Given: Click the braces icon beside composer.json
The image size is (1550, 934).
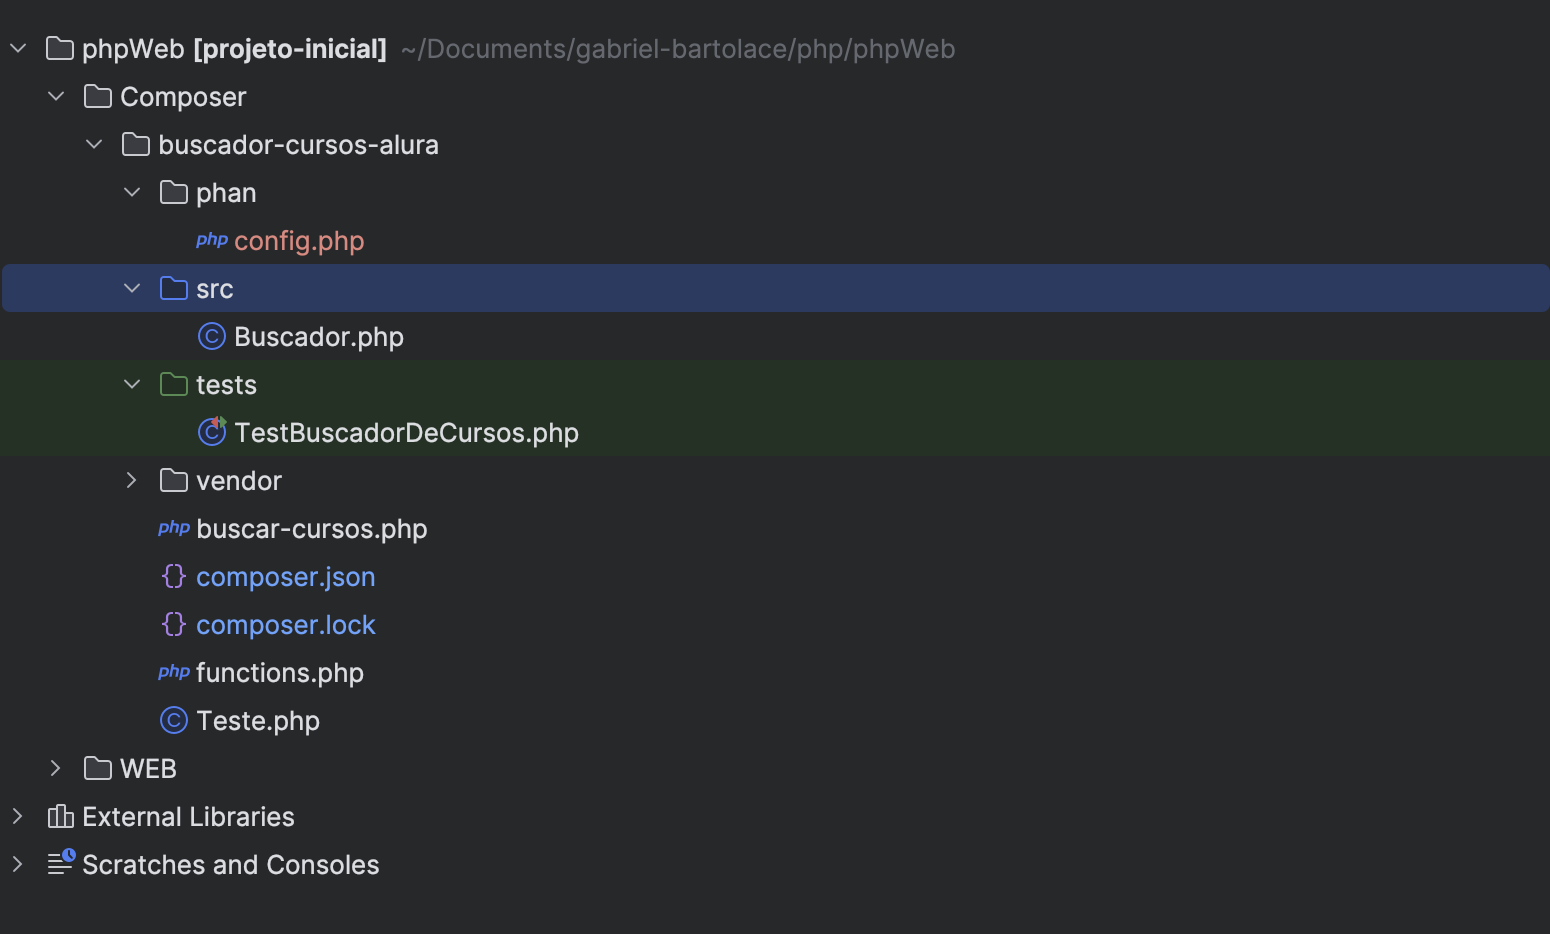Looking at the screenshot, I should (x=174, y=576).
